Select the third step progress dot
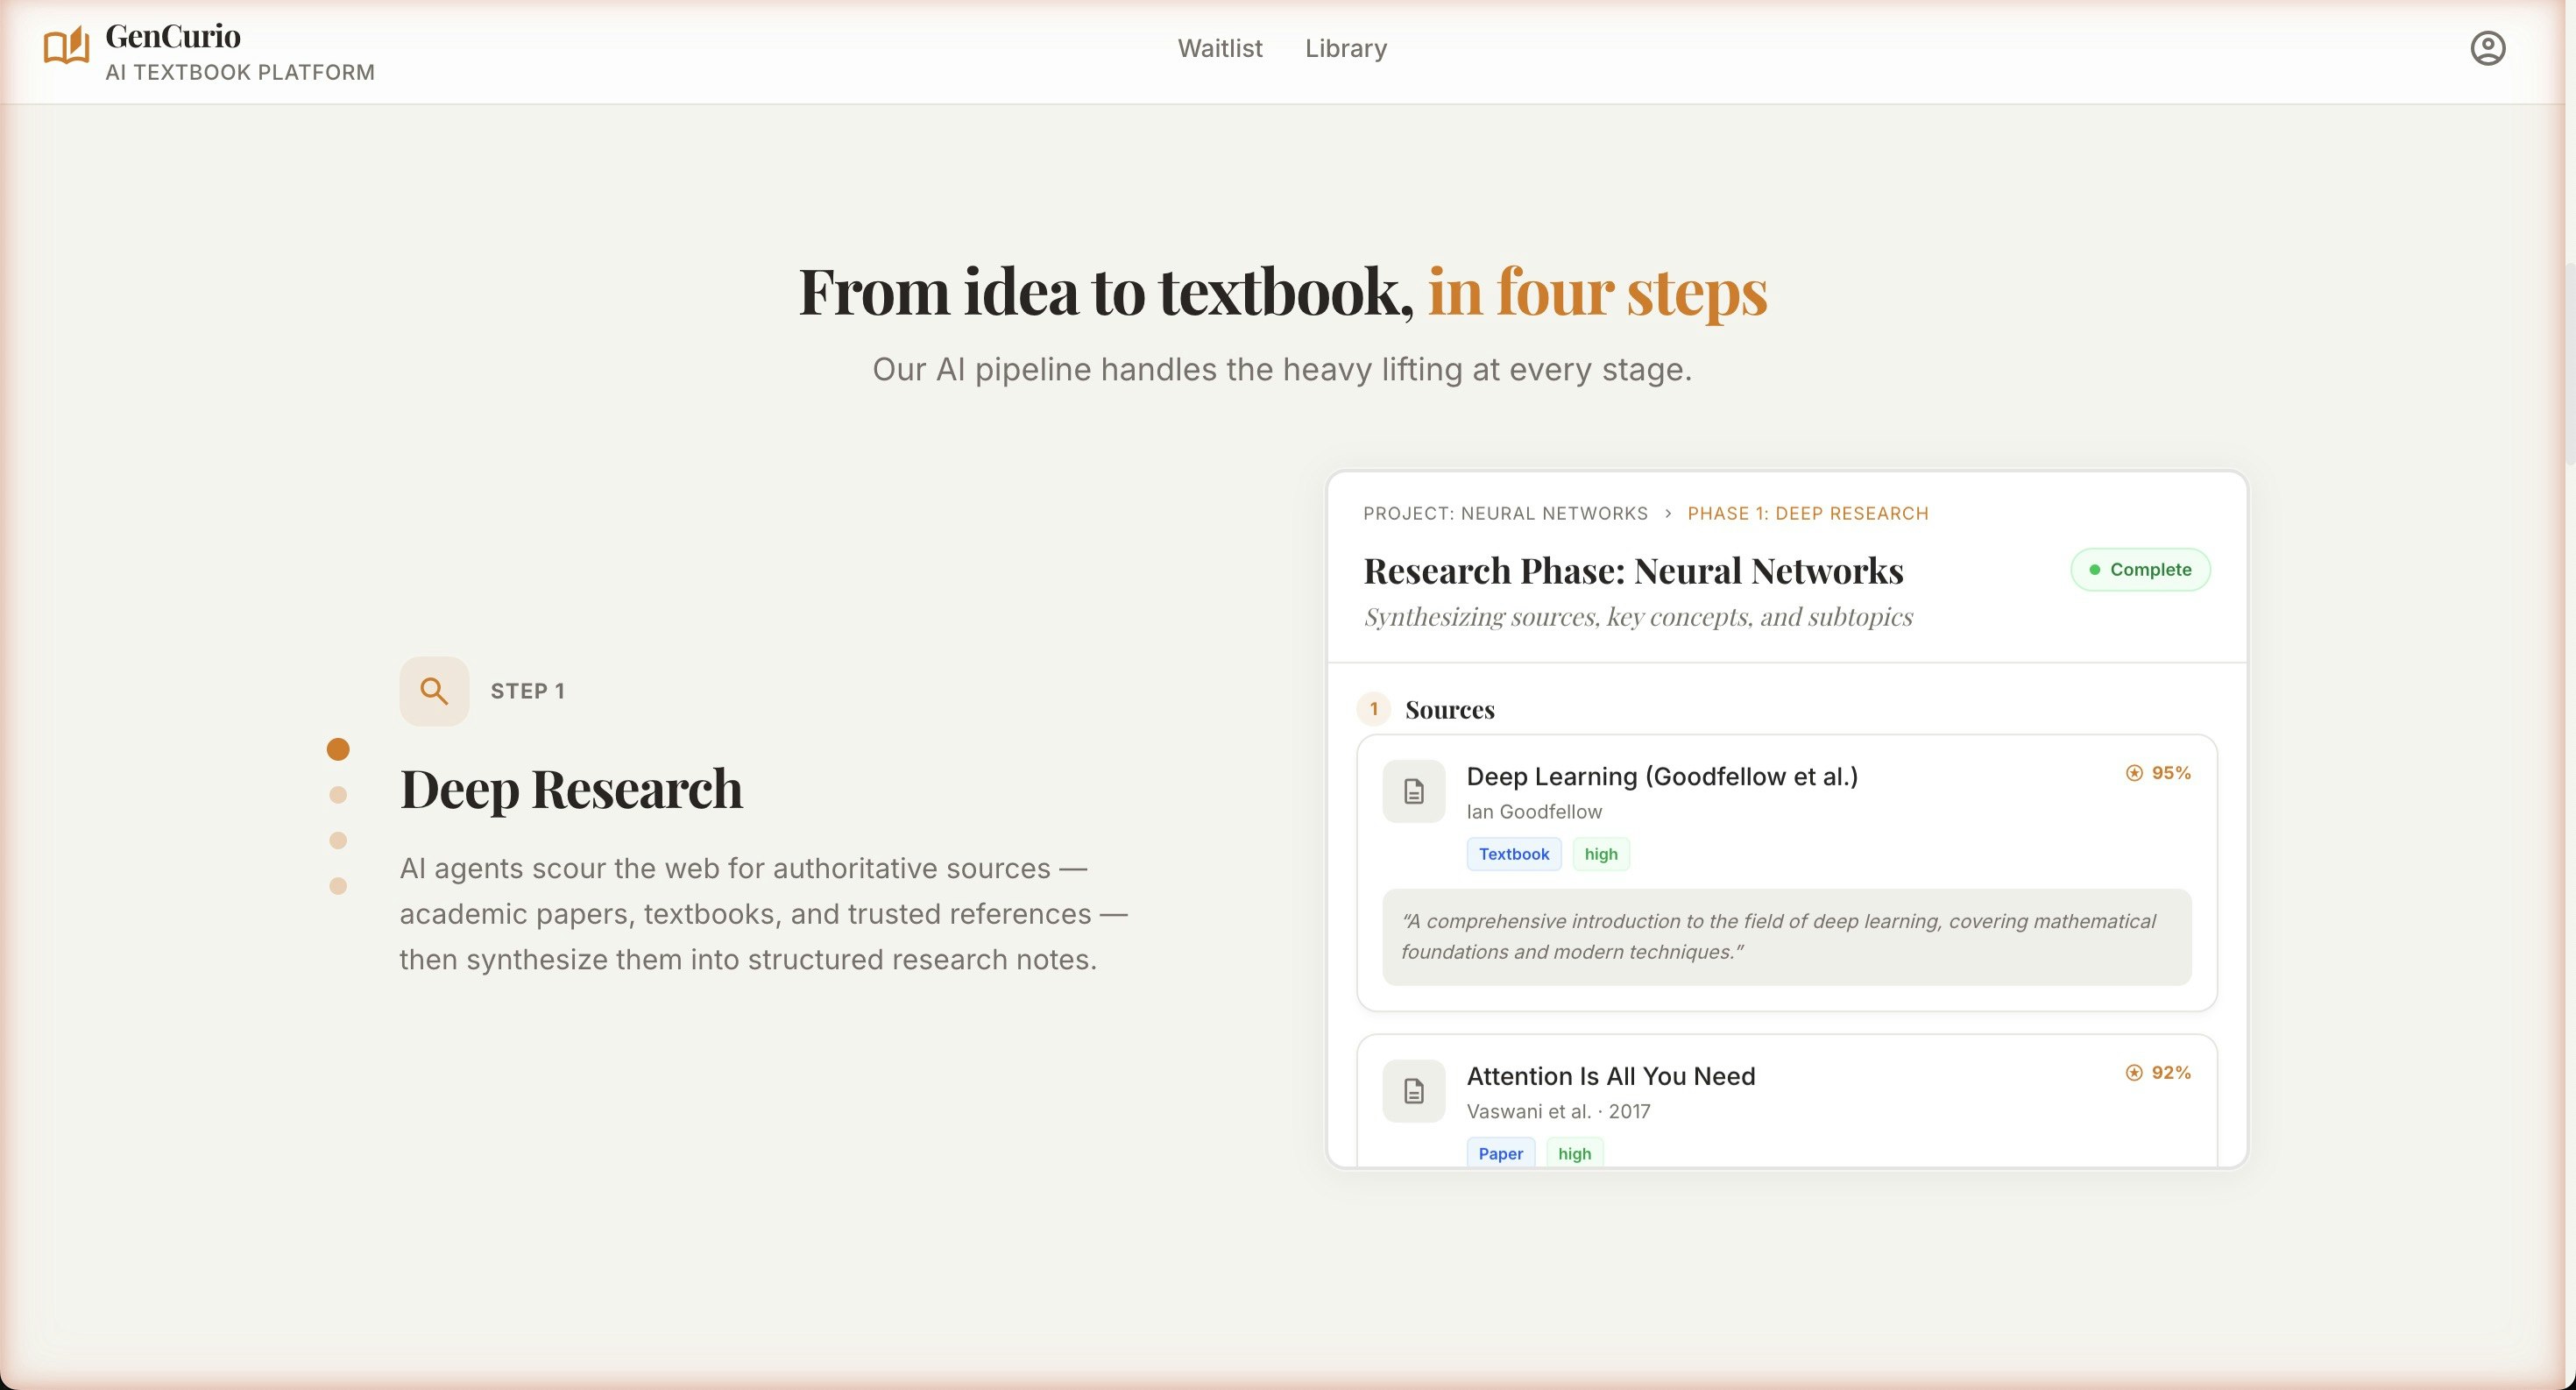Image resolution: width=2576 pixels, height=1390 pixels. coord(337,840)
